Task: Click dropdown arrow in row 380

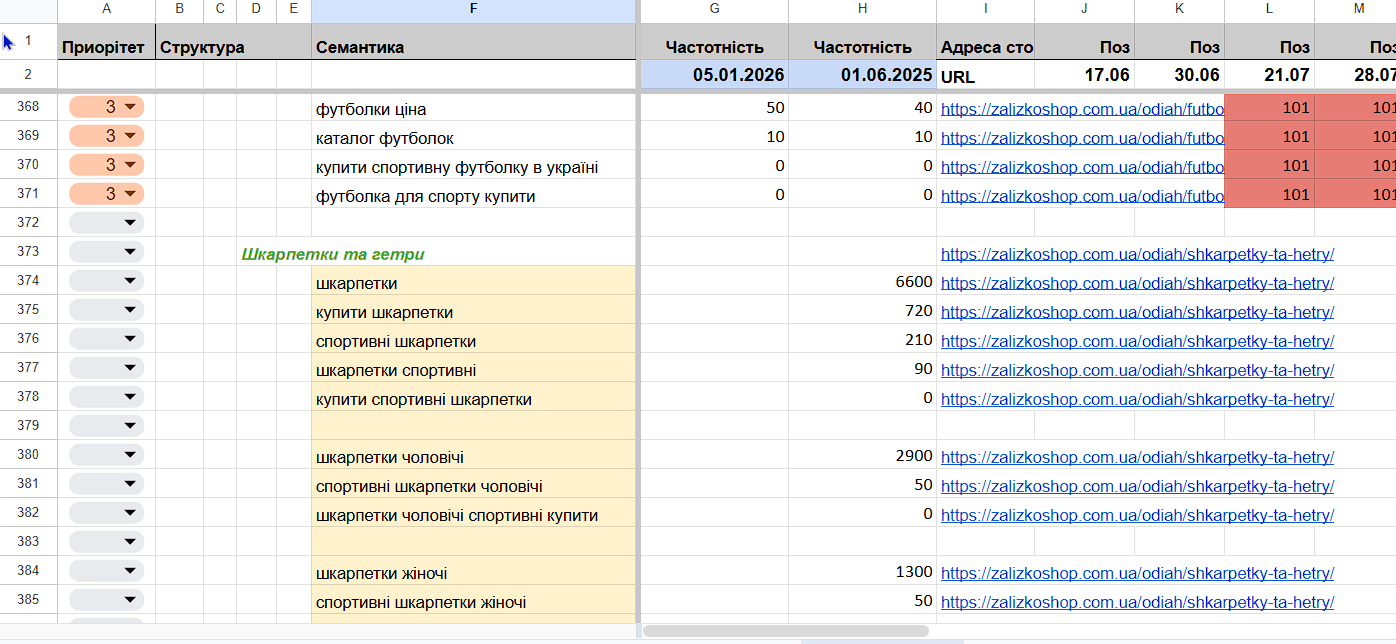Action: click(x=129, y=456)
